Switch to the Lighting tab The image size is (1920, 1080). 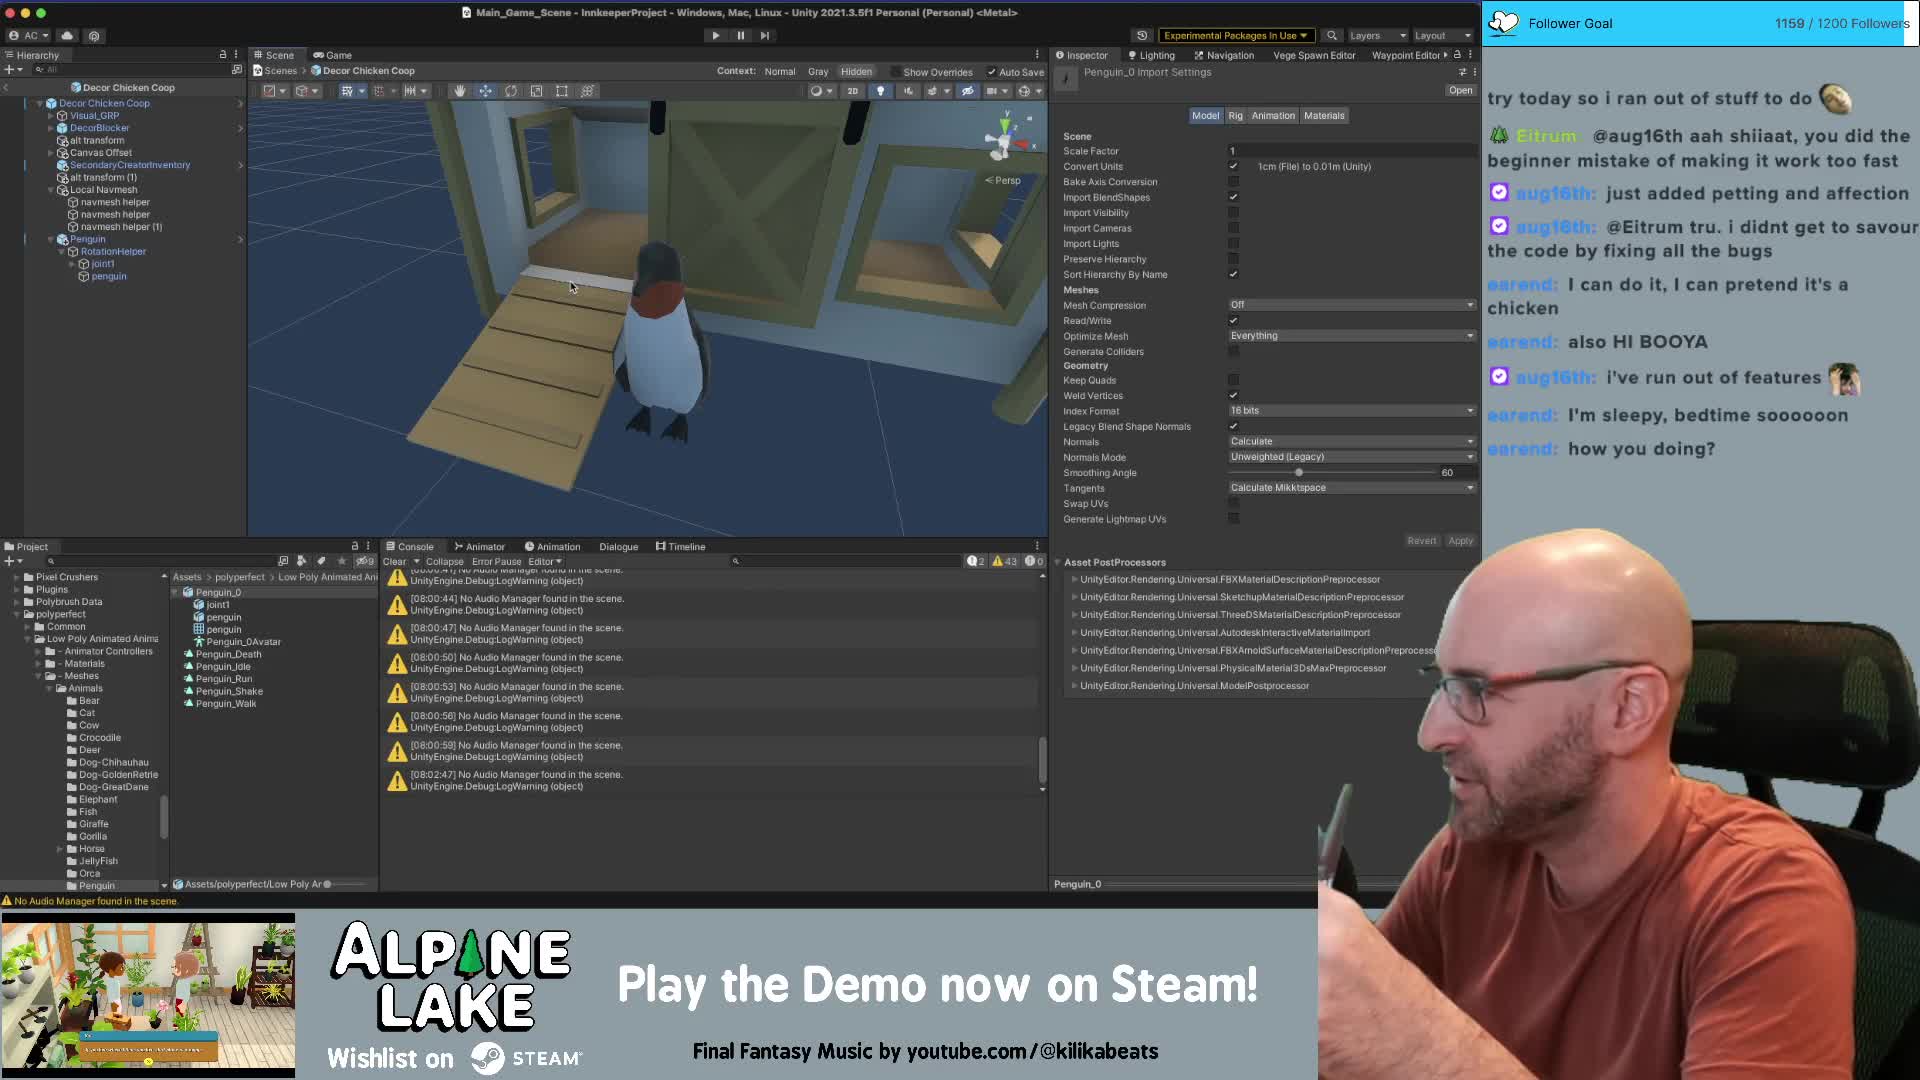(1151, 55)
